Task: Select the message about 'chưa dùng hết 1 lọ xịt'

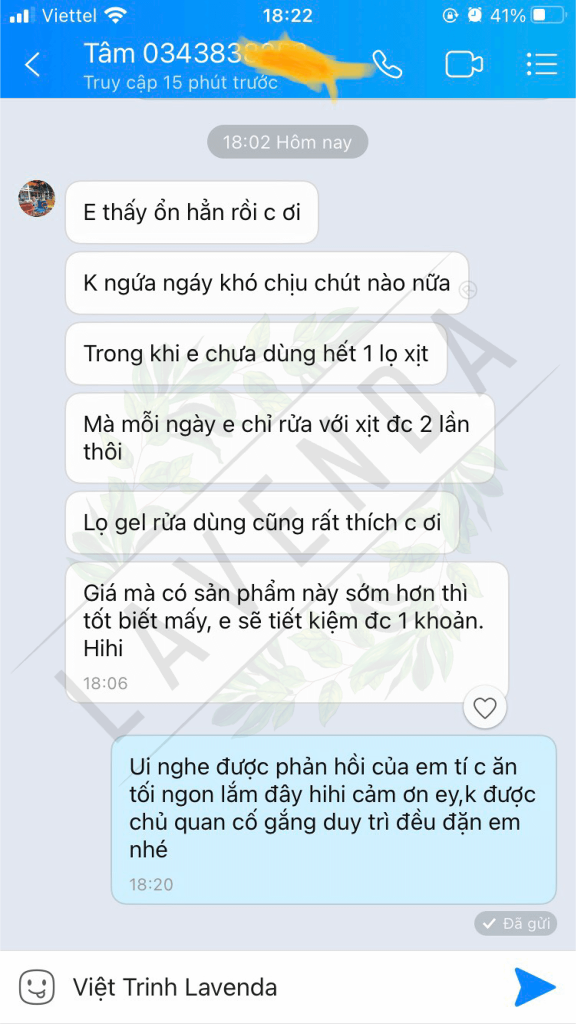Action: click(256, 353)
